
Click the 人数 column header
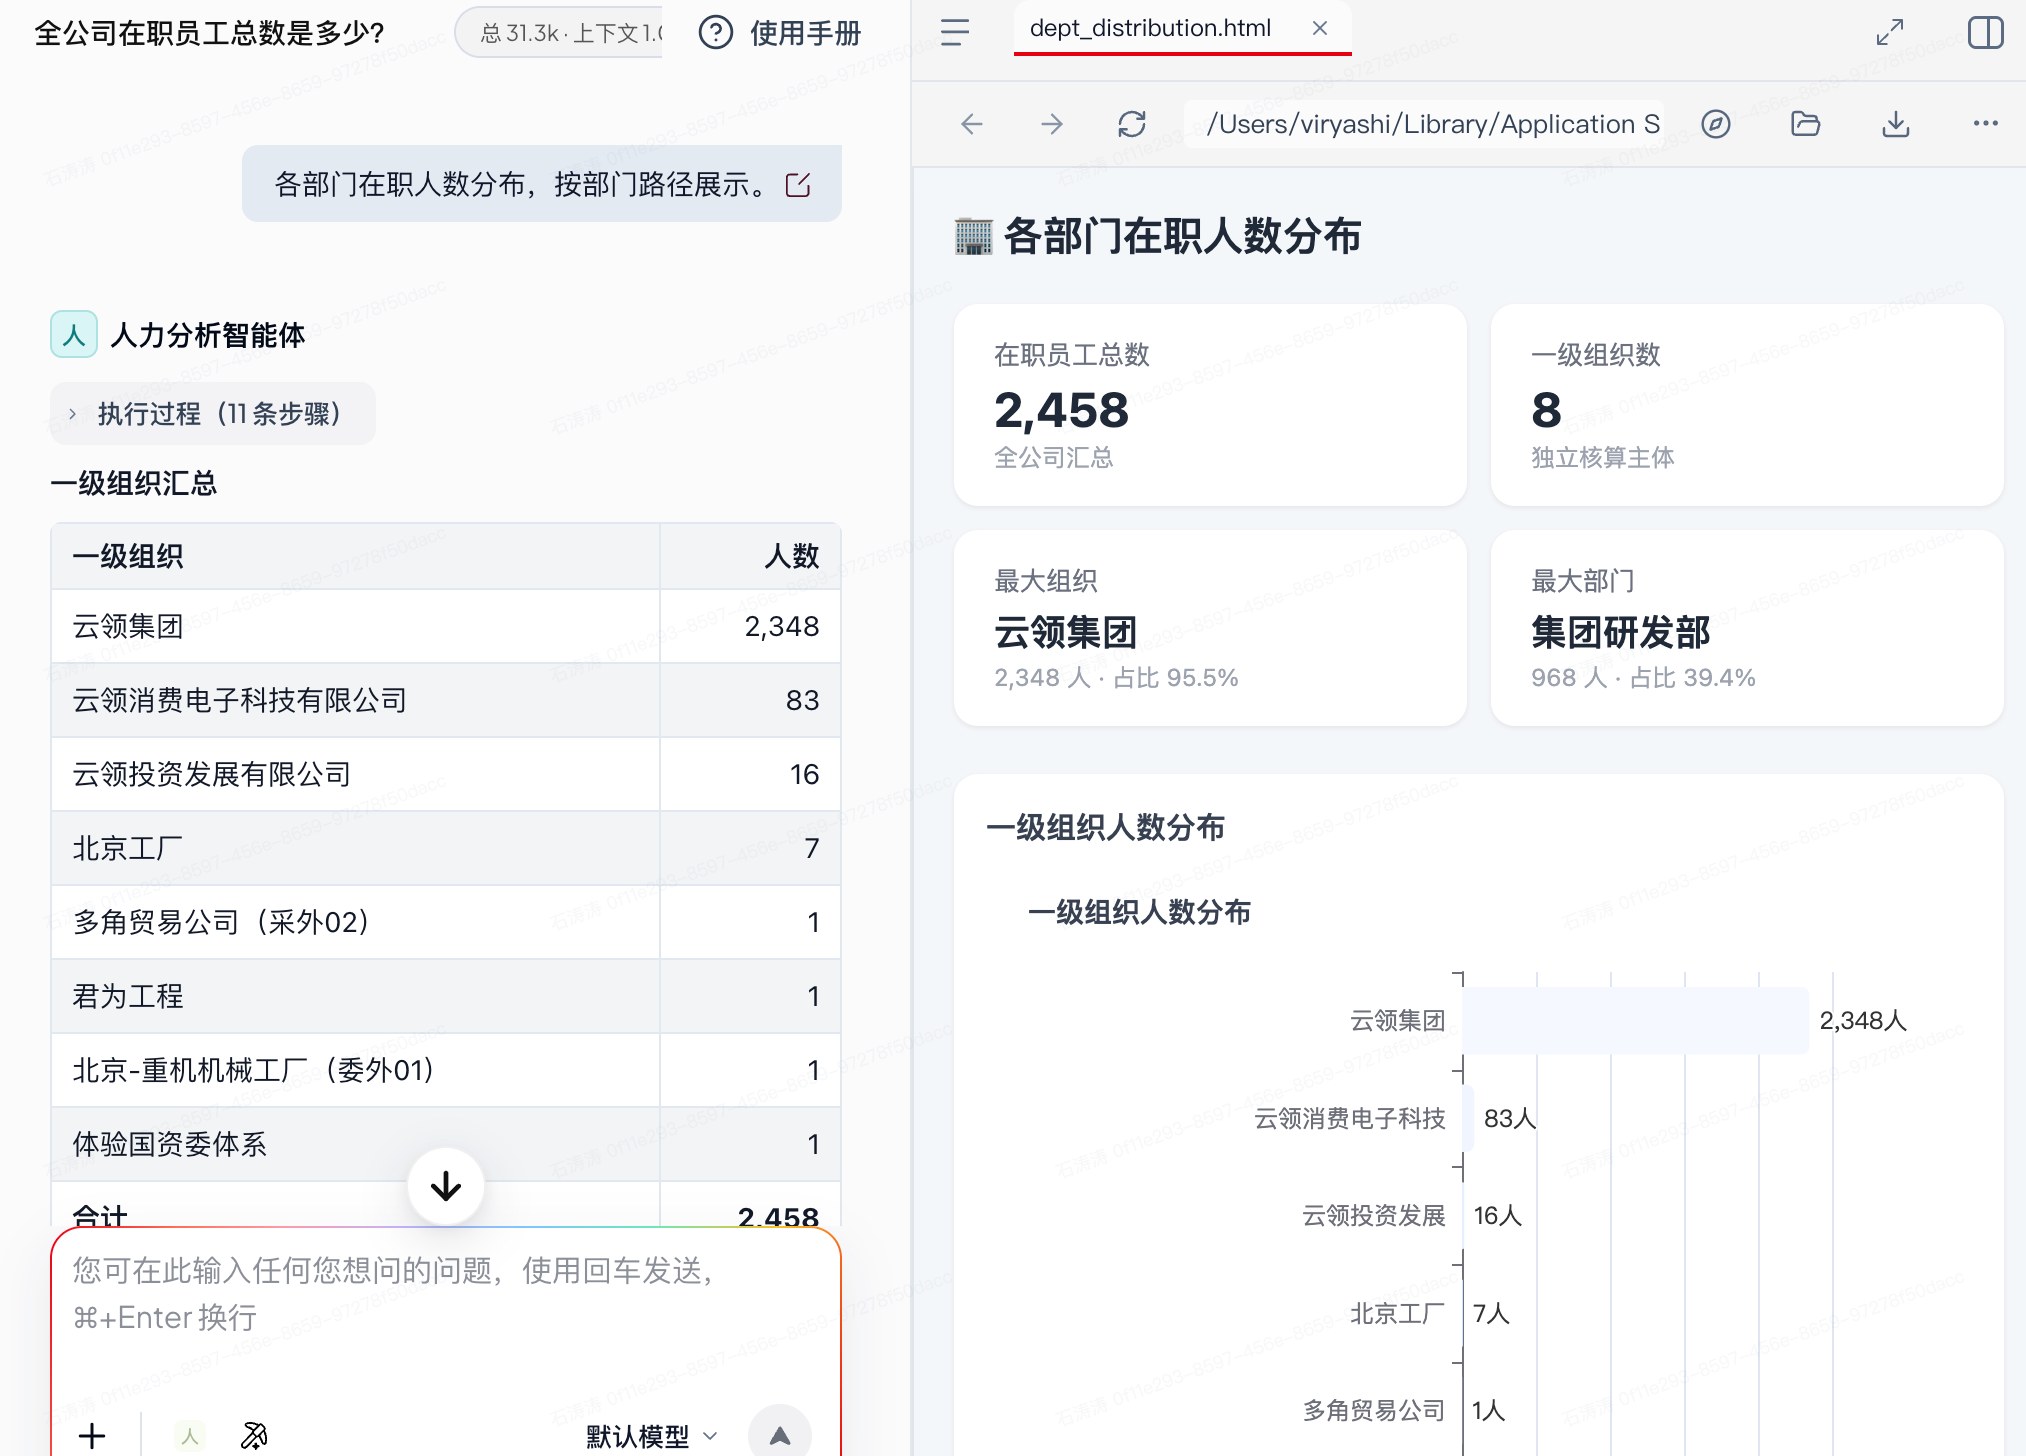[x=750, y=556]
